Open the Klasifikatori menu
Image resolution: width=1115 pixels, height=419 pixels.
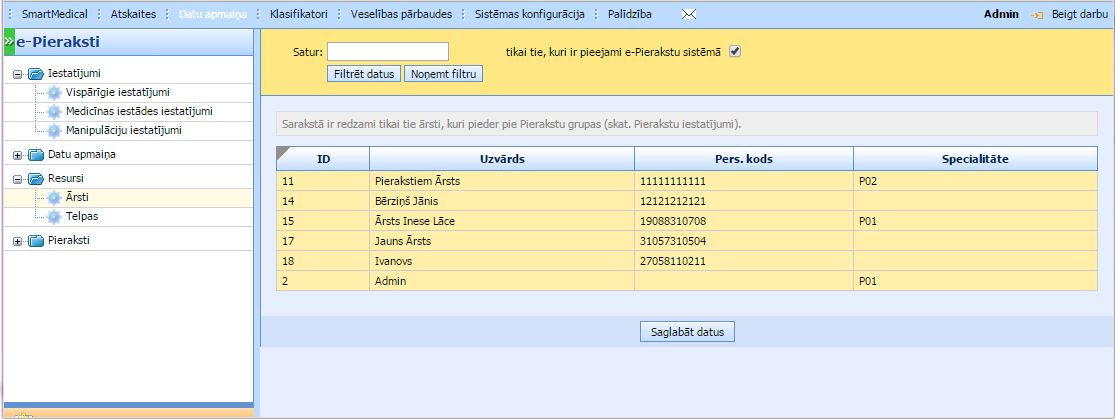[298, 15]
